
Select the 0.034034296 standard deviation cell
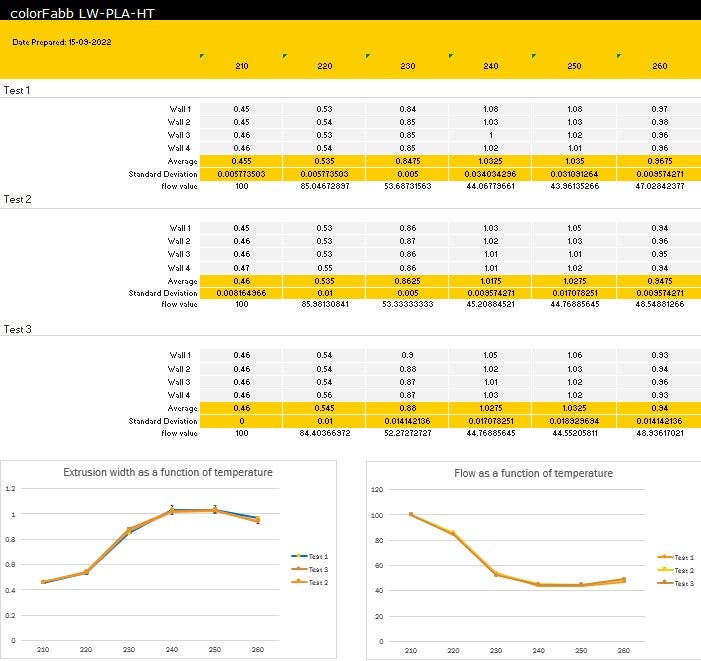[490, 174]
